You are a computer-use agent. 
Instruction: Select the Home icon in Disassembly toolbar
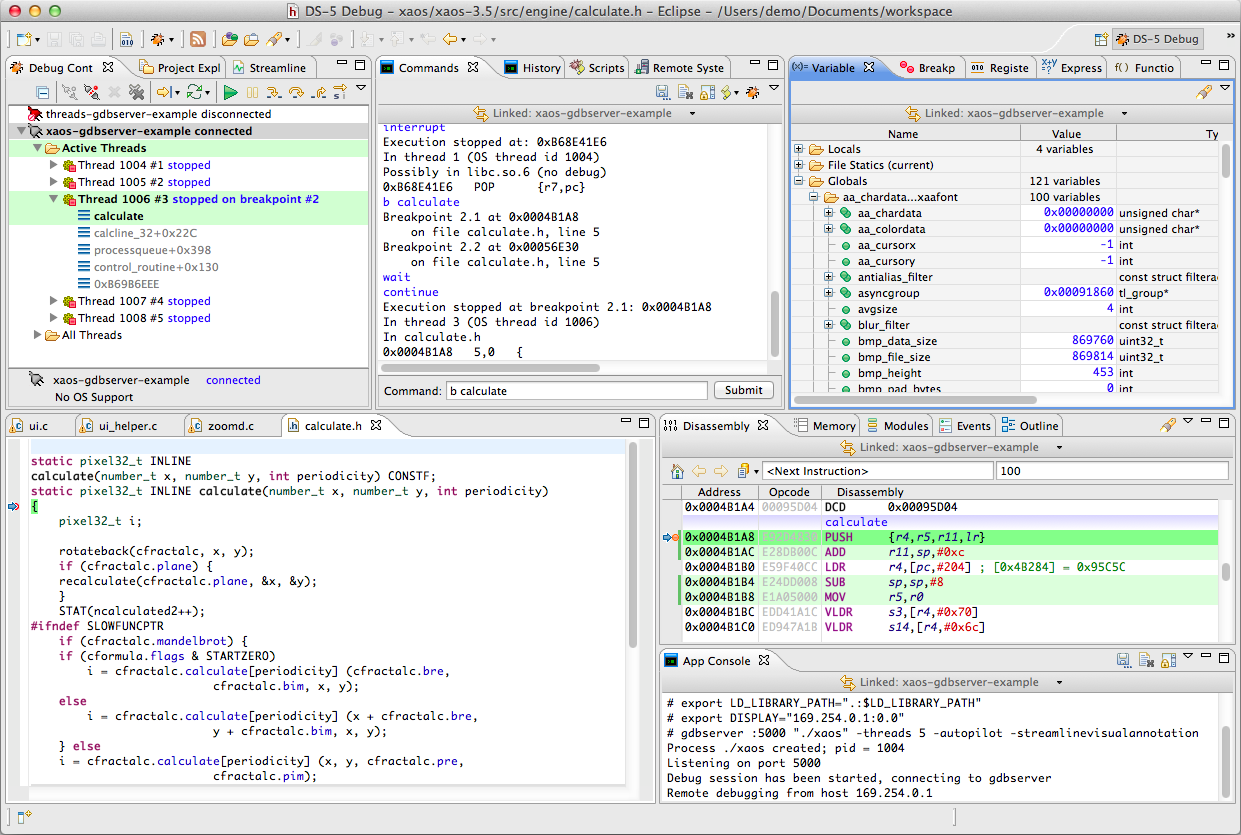click(x=676, y=470)
